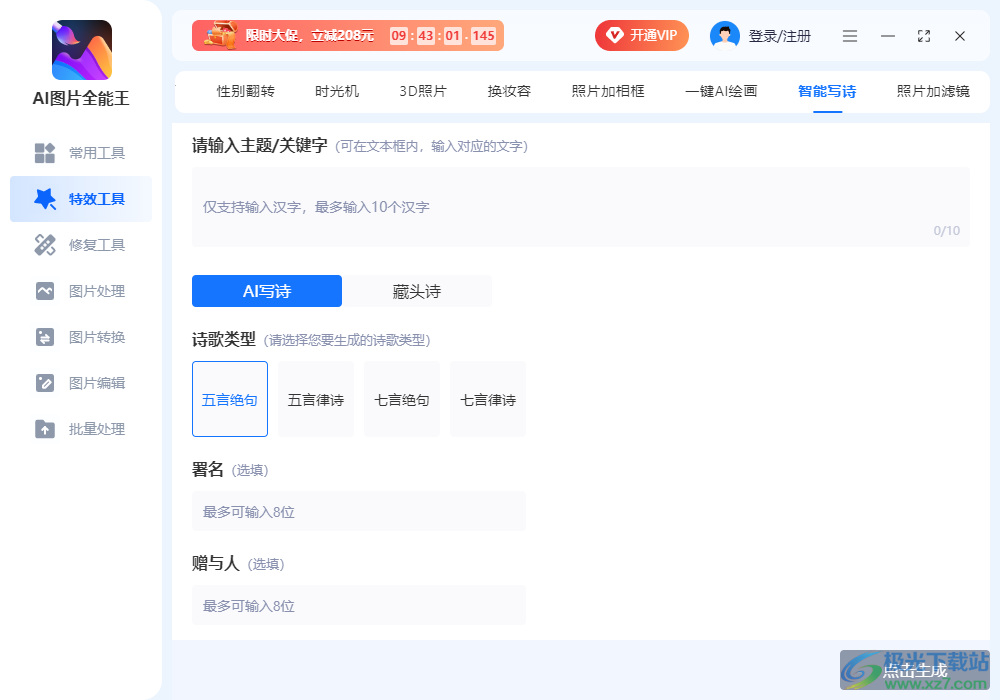The width and height of the screenshot is (1000, 700).
Task: Open 图片转换 from the sidebar
Action: click(x=80, y=337)
